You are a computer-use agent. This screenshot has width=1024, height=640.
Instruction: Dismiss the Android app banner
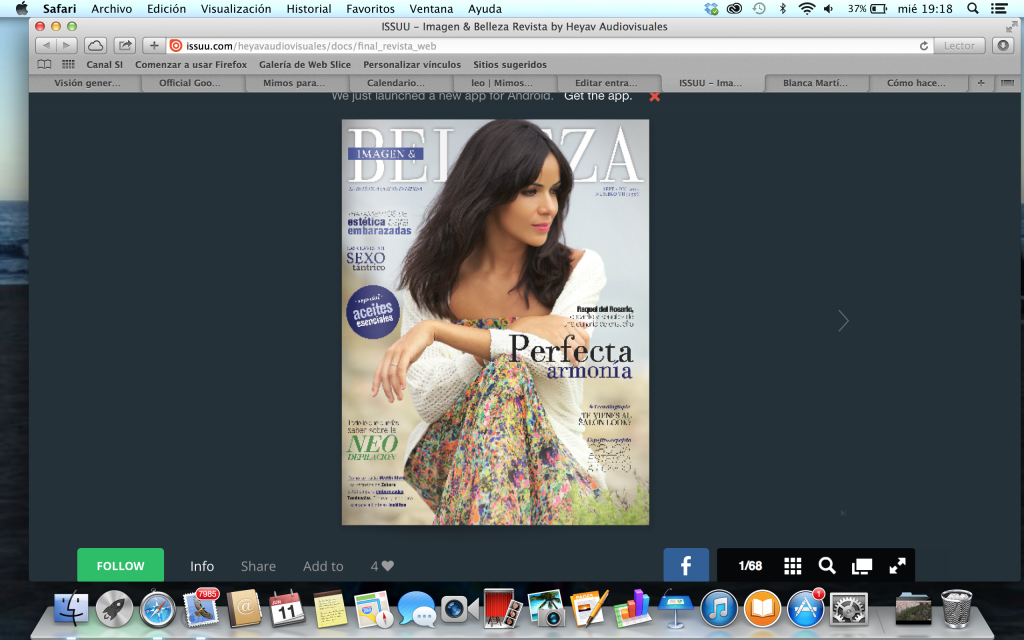tap(654, 97)
